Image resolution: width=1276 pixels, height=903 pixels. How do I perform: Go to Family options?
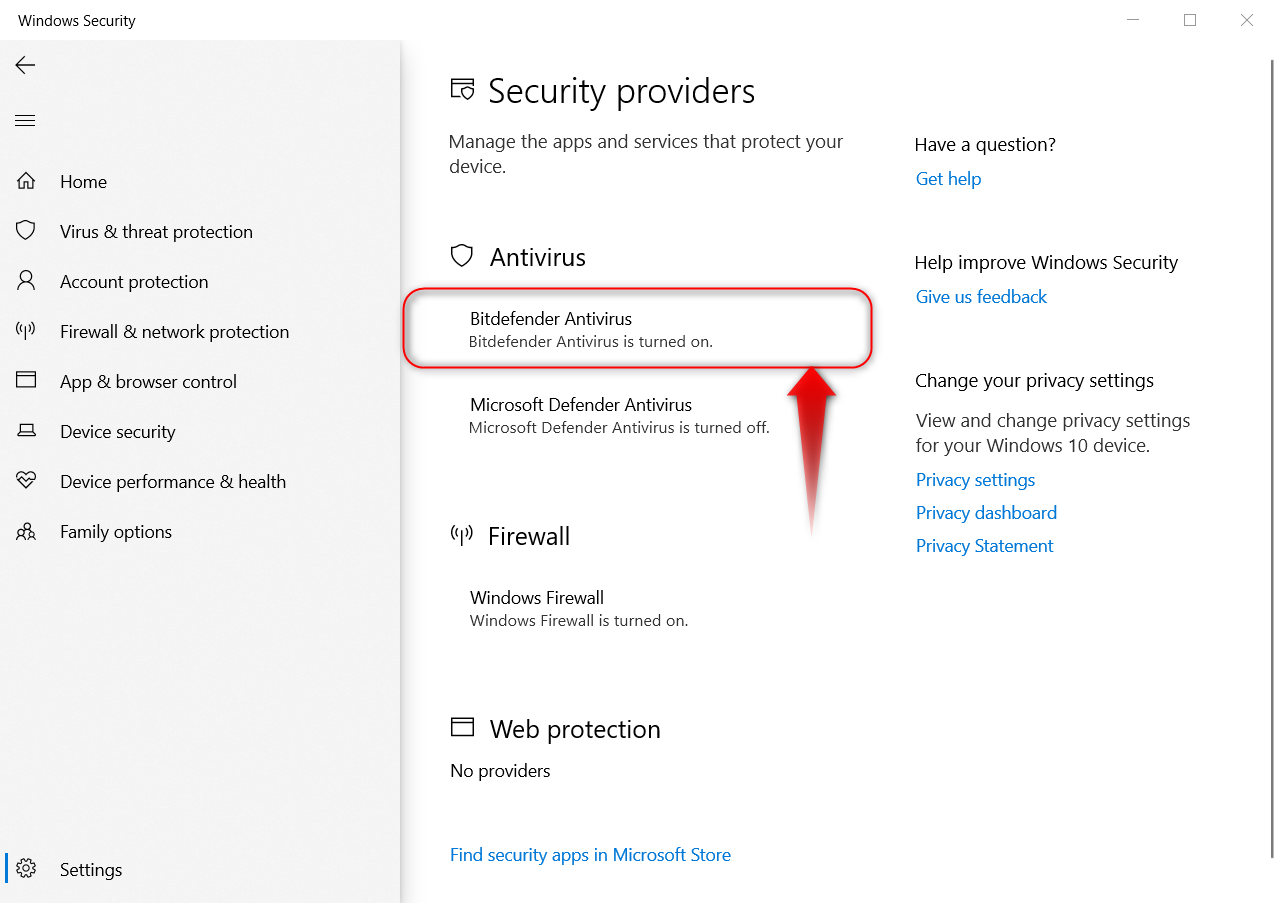click(x=115, y=532)
